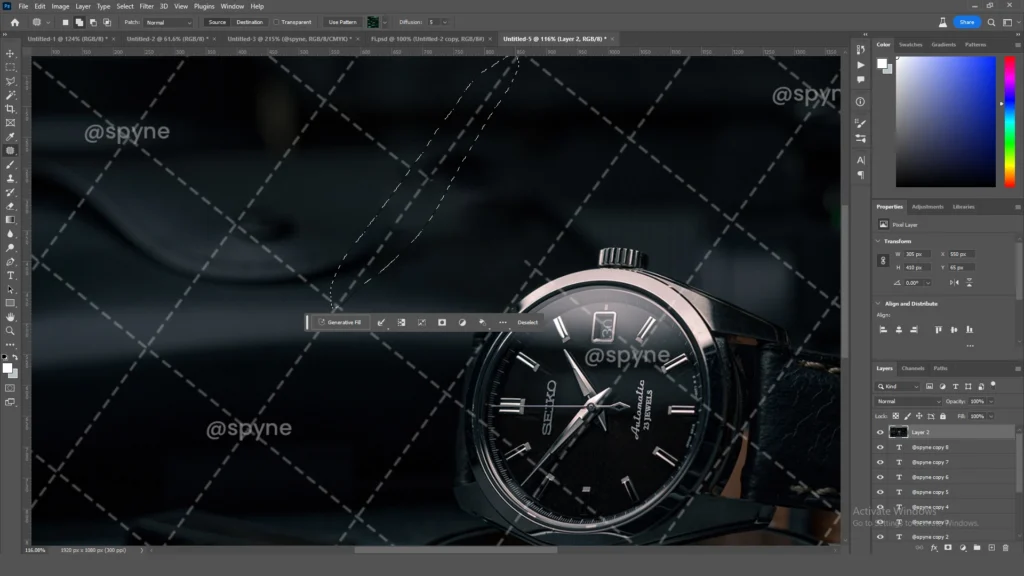Create a new layer group folder
The height and width of the screenshot is (576, 1024).
[x=977, y=548]
